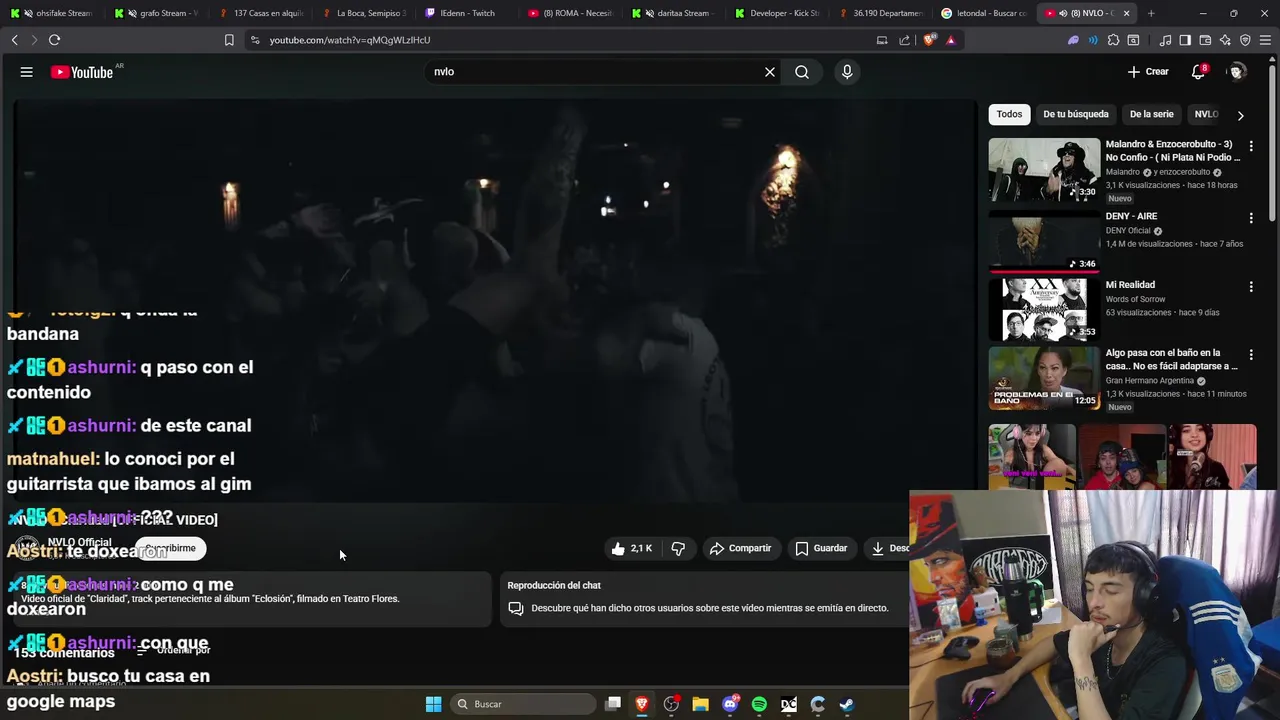Open the YouTube hamburger guide menu

pyautogui.click(x=27, y=72)
